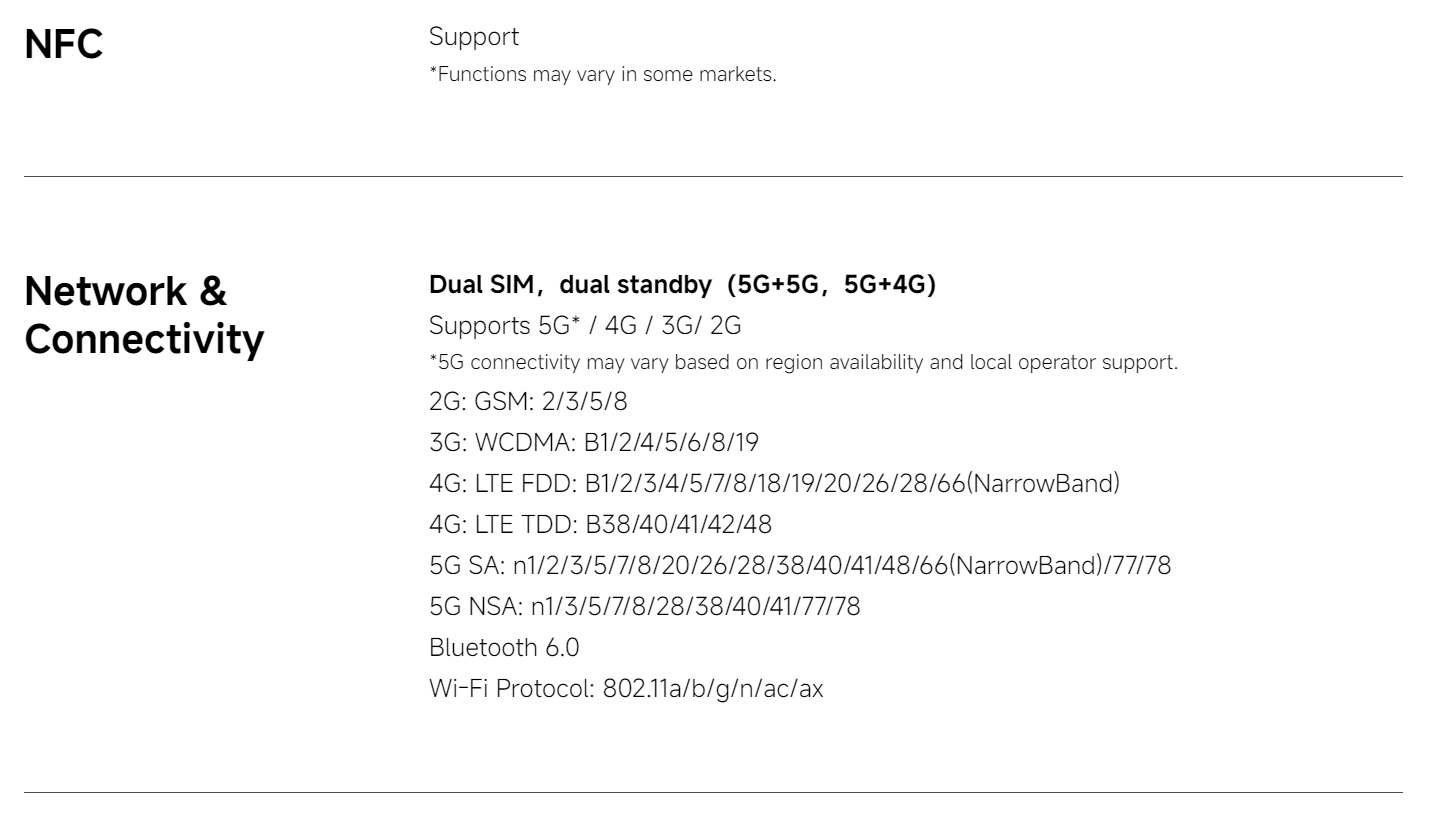Click the divider line below NFC section

click(x=713, y=177)
